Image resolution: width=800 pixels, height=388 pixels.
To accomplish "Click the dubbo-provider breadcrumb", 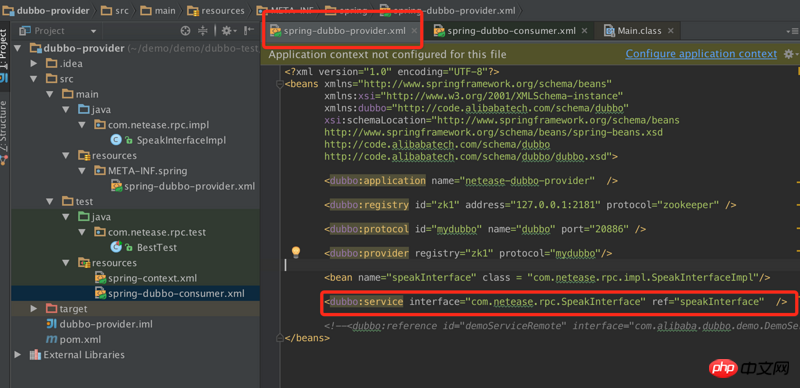I will [46, 10].
